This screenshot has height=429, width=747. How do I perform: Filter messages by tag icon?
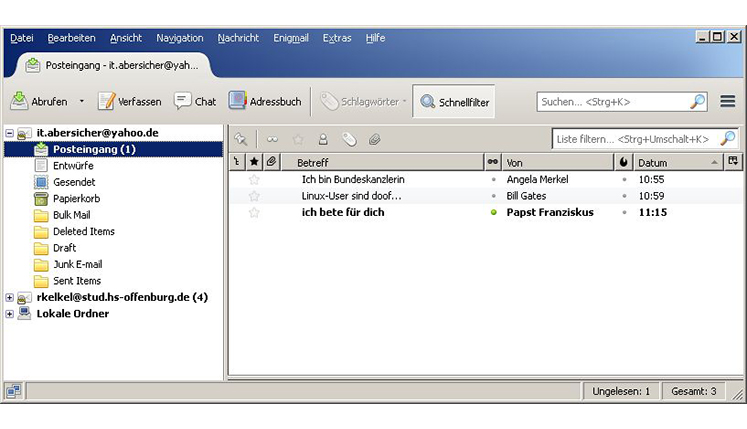coord(348,139)
